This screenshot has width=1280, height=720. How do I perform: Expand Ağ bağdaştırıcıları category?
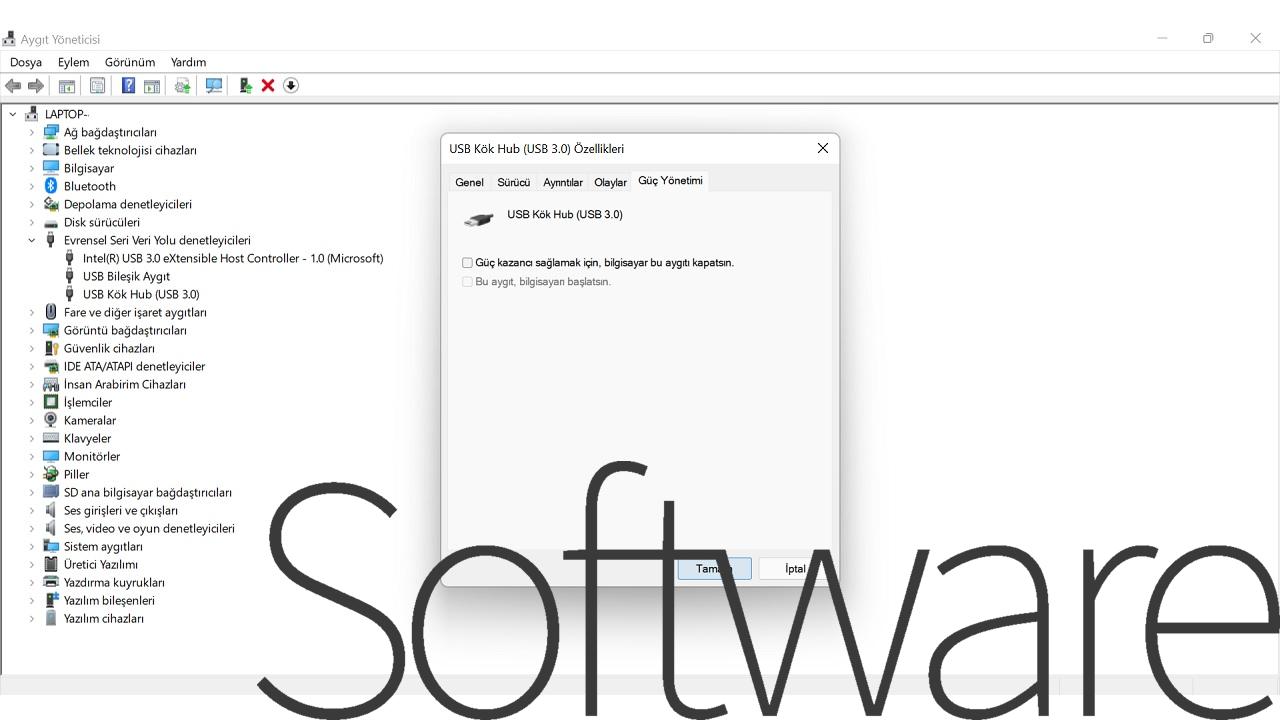31,132
